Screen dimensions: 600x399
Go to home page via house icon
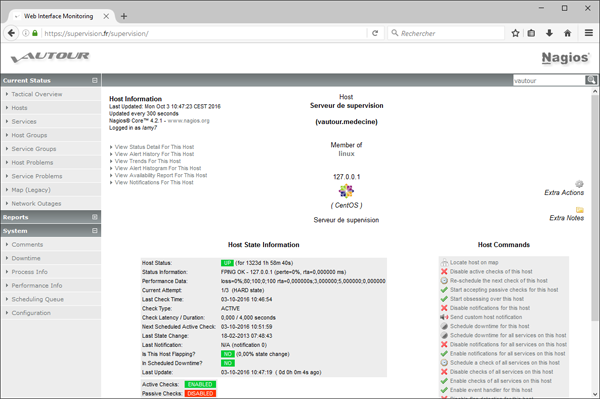pyautogui.click(x=567, y=33)
